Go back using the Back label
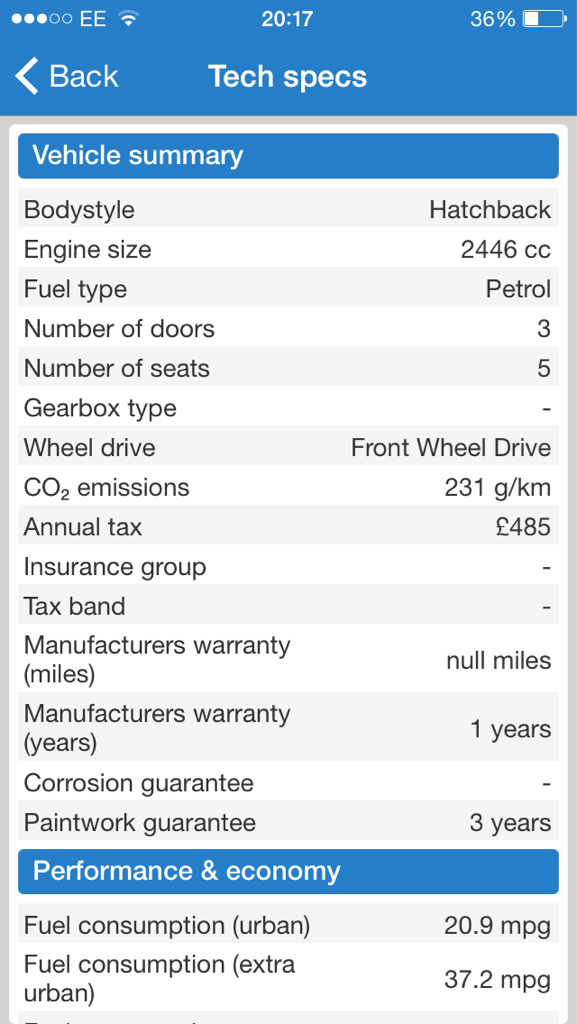Image resolution: width=577 pixels, height=1024 pixels. [84, 76]
